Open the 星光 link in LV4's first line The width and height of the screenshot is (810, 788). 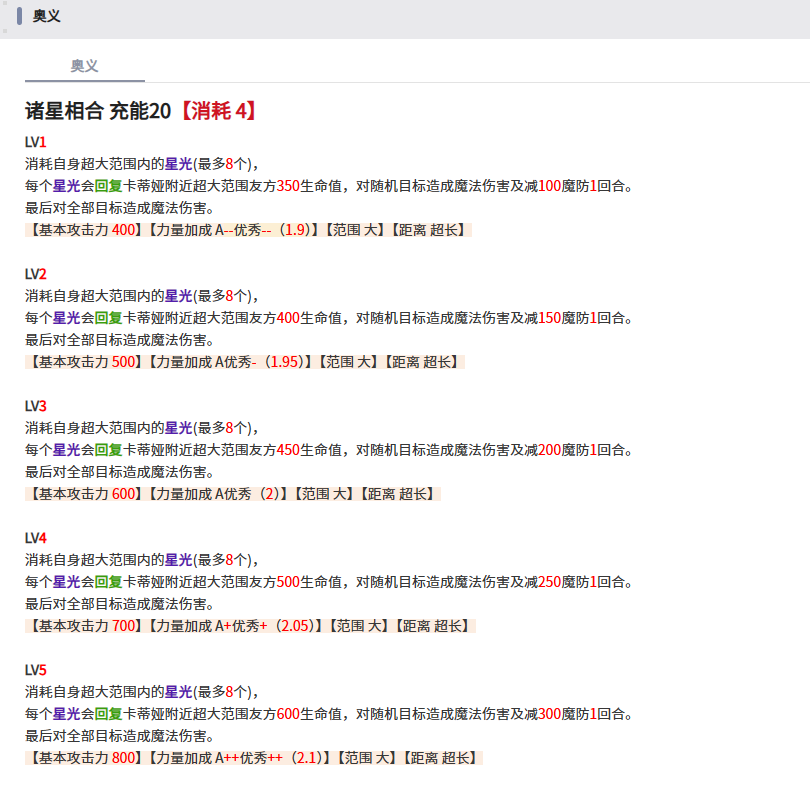178,560
